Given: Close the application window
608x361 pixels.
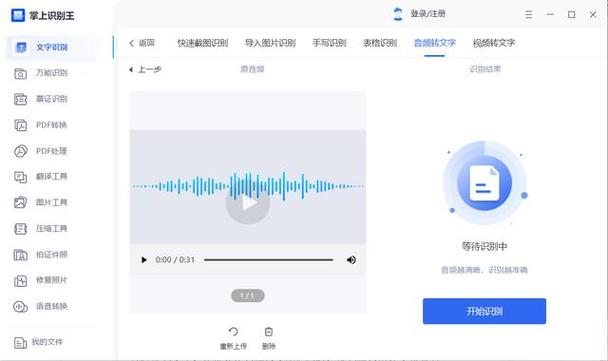Looking at the screenshot, I should click(x=593, y=14).
